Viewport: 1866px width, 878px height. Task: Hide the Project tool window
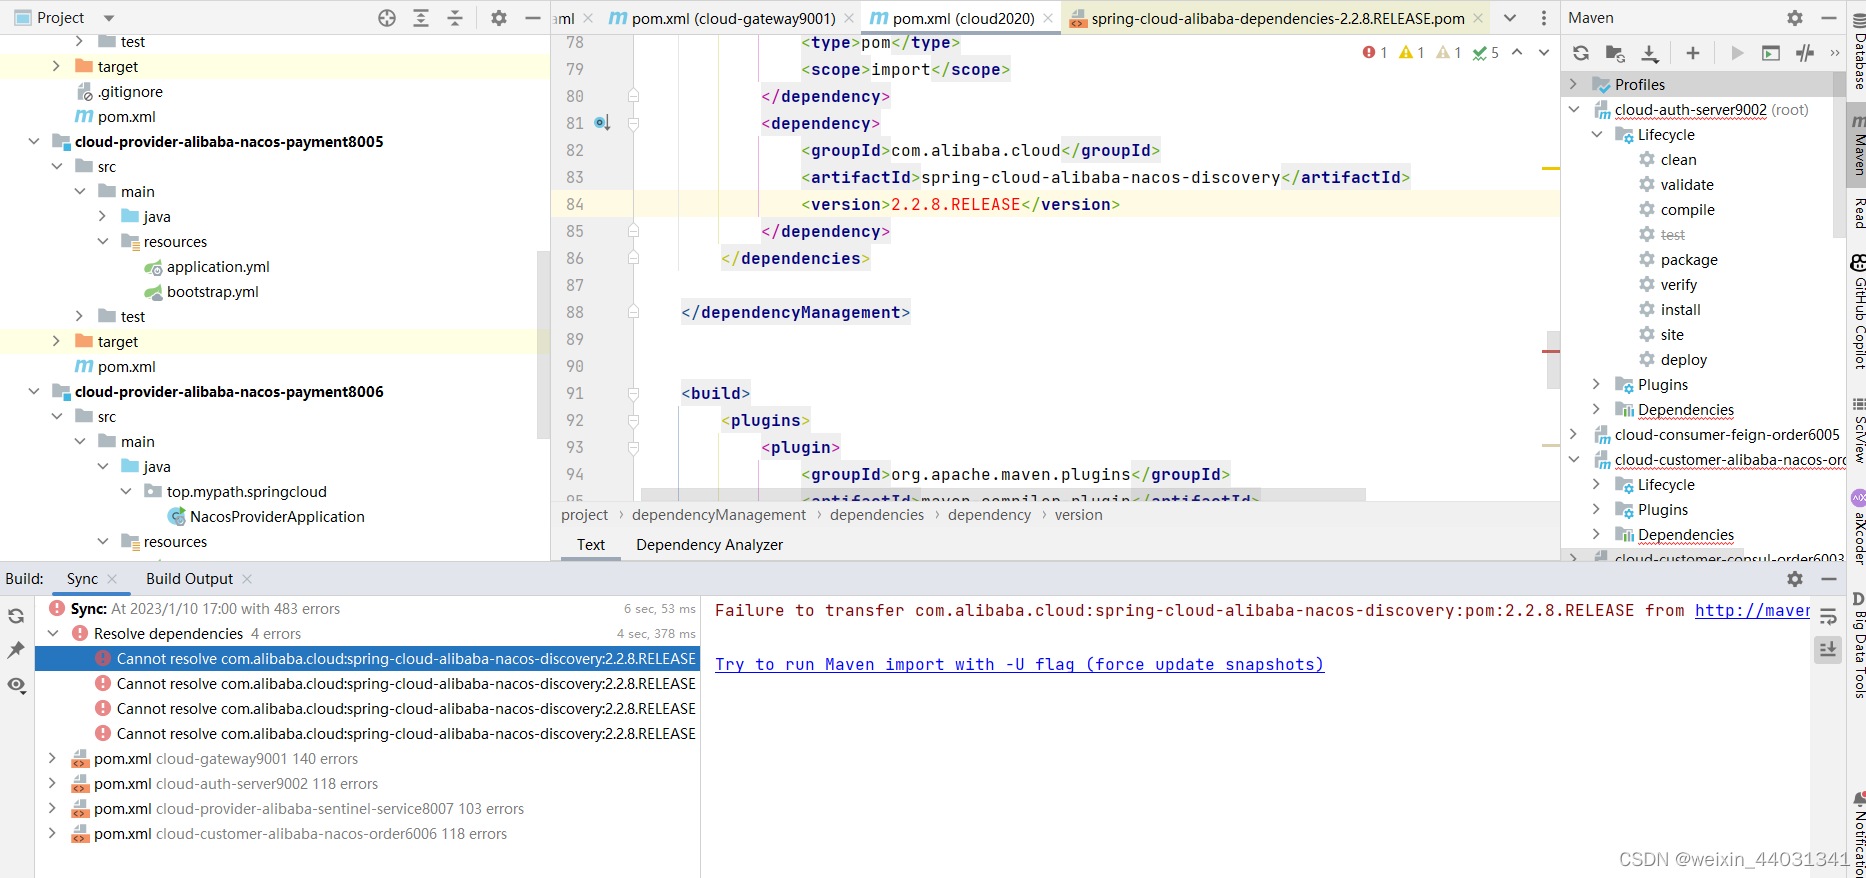tap(533, 18)
